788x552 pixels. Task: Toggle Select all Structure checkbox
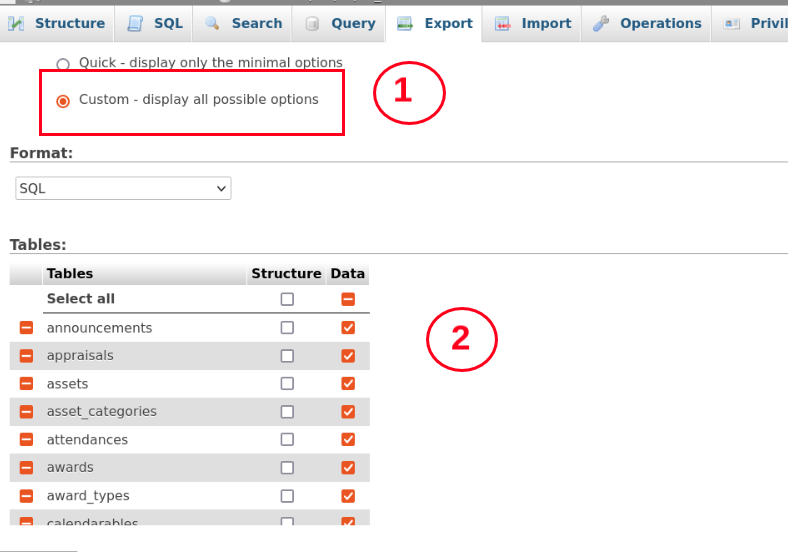pyautogui.click(x=287, y=299)
